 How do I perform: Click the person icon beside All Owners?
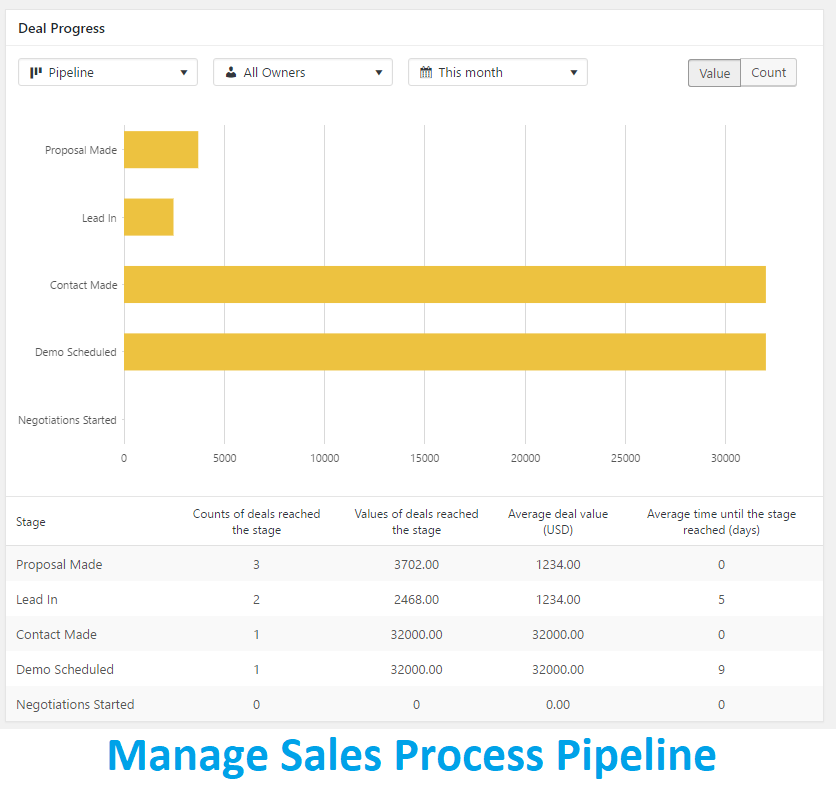tap(231, 72)
